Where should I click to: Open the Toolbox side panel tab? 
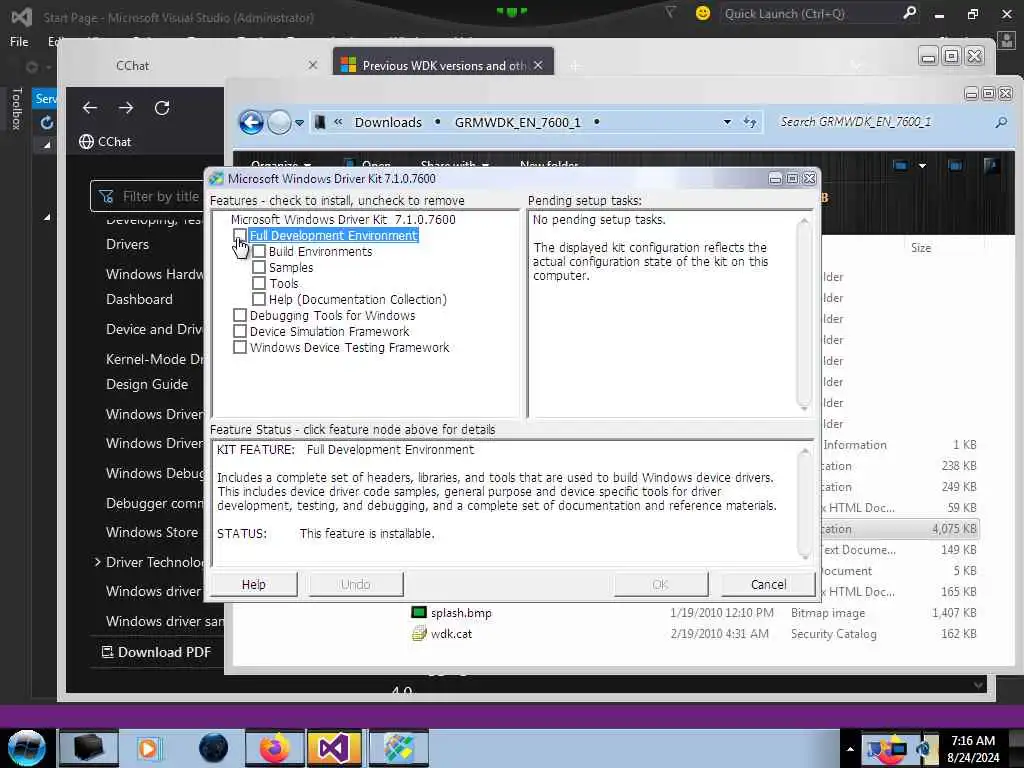16,108
